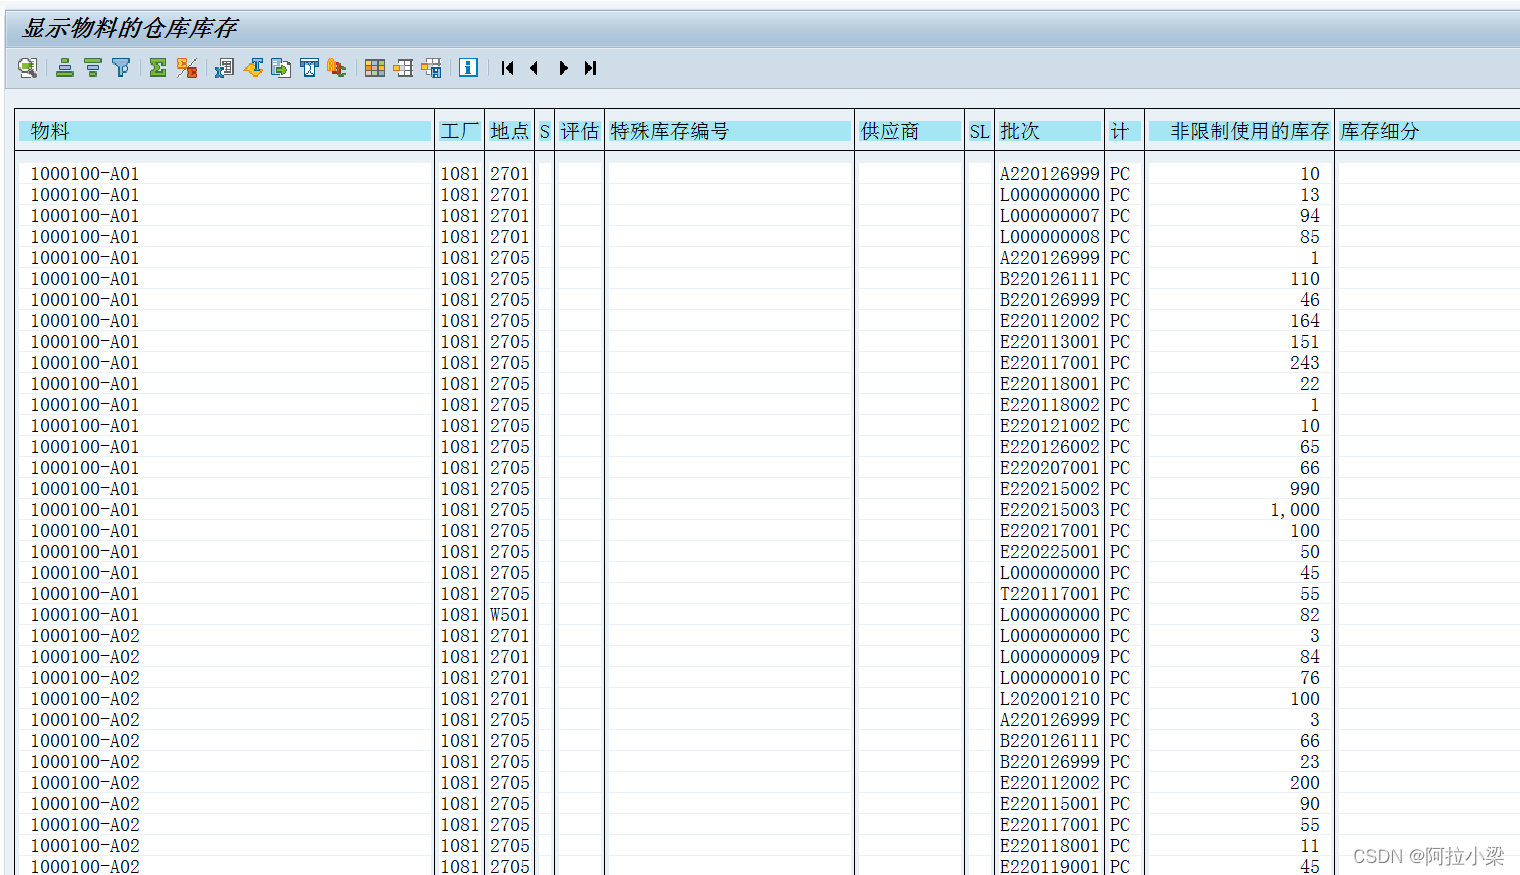Sort the list in ascending order

(63, 68)
